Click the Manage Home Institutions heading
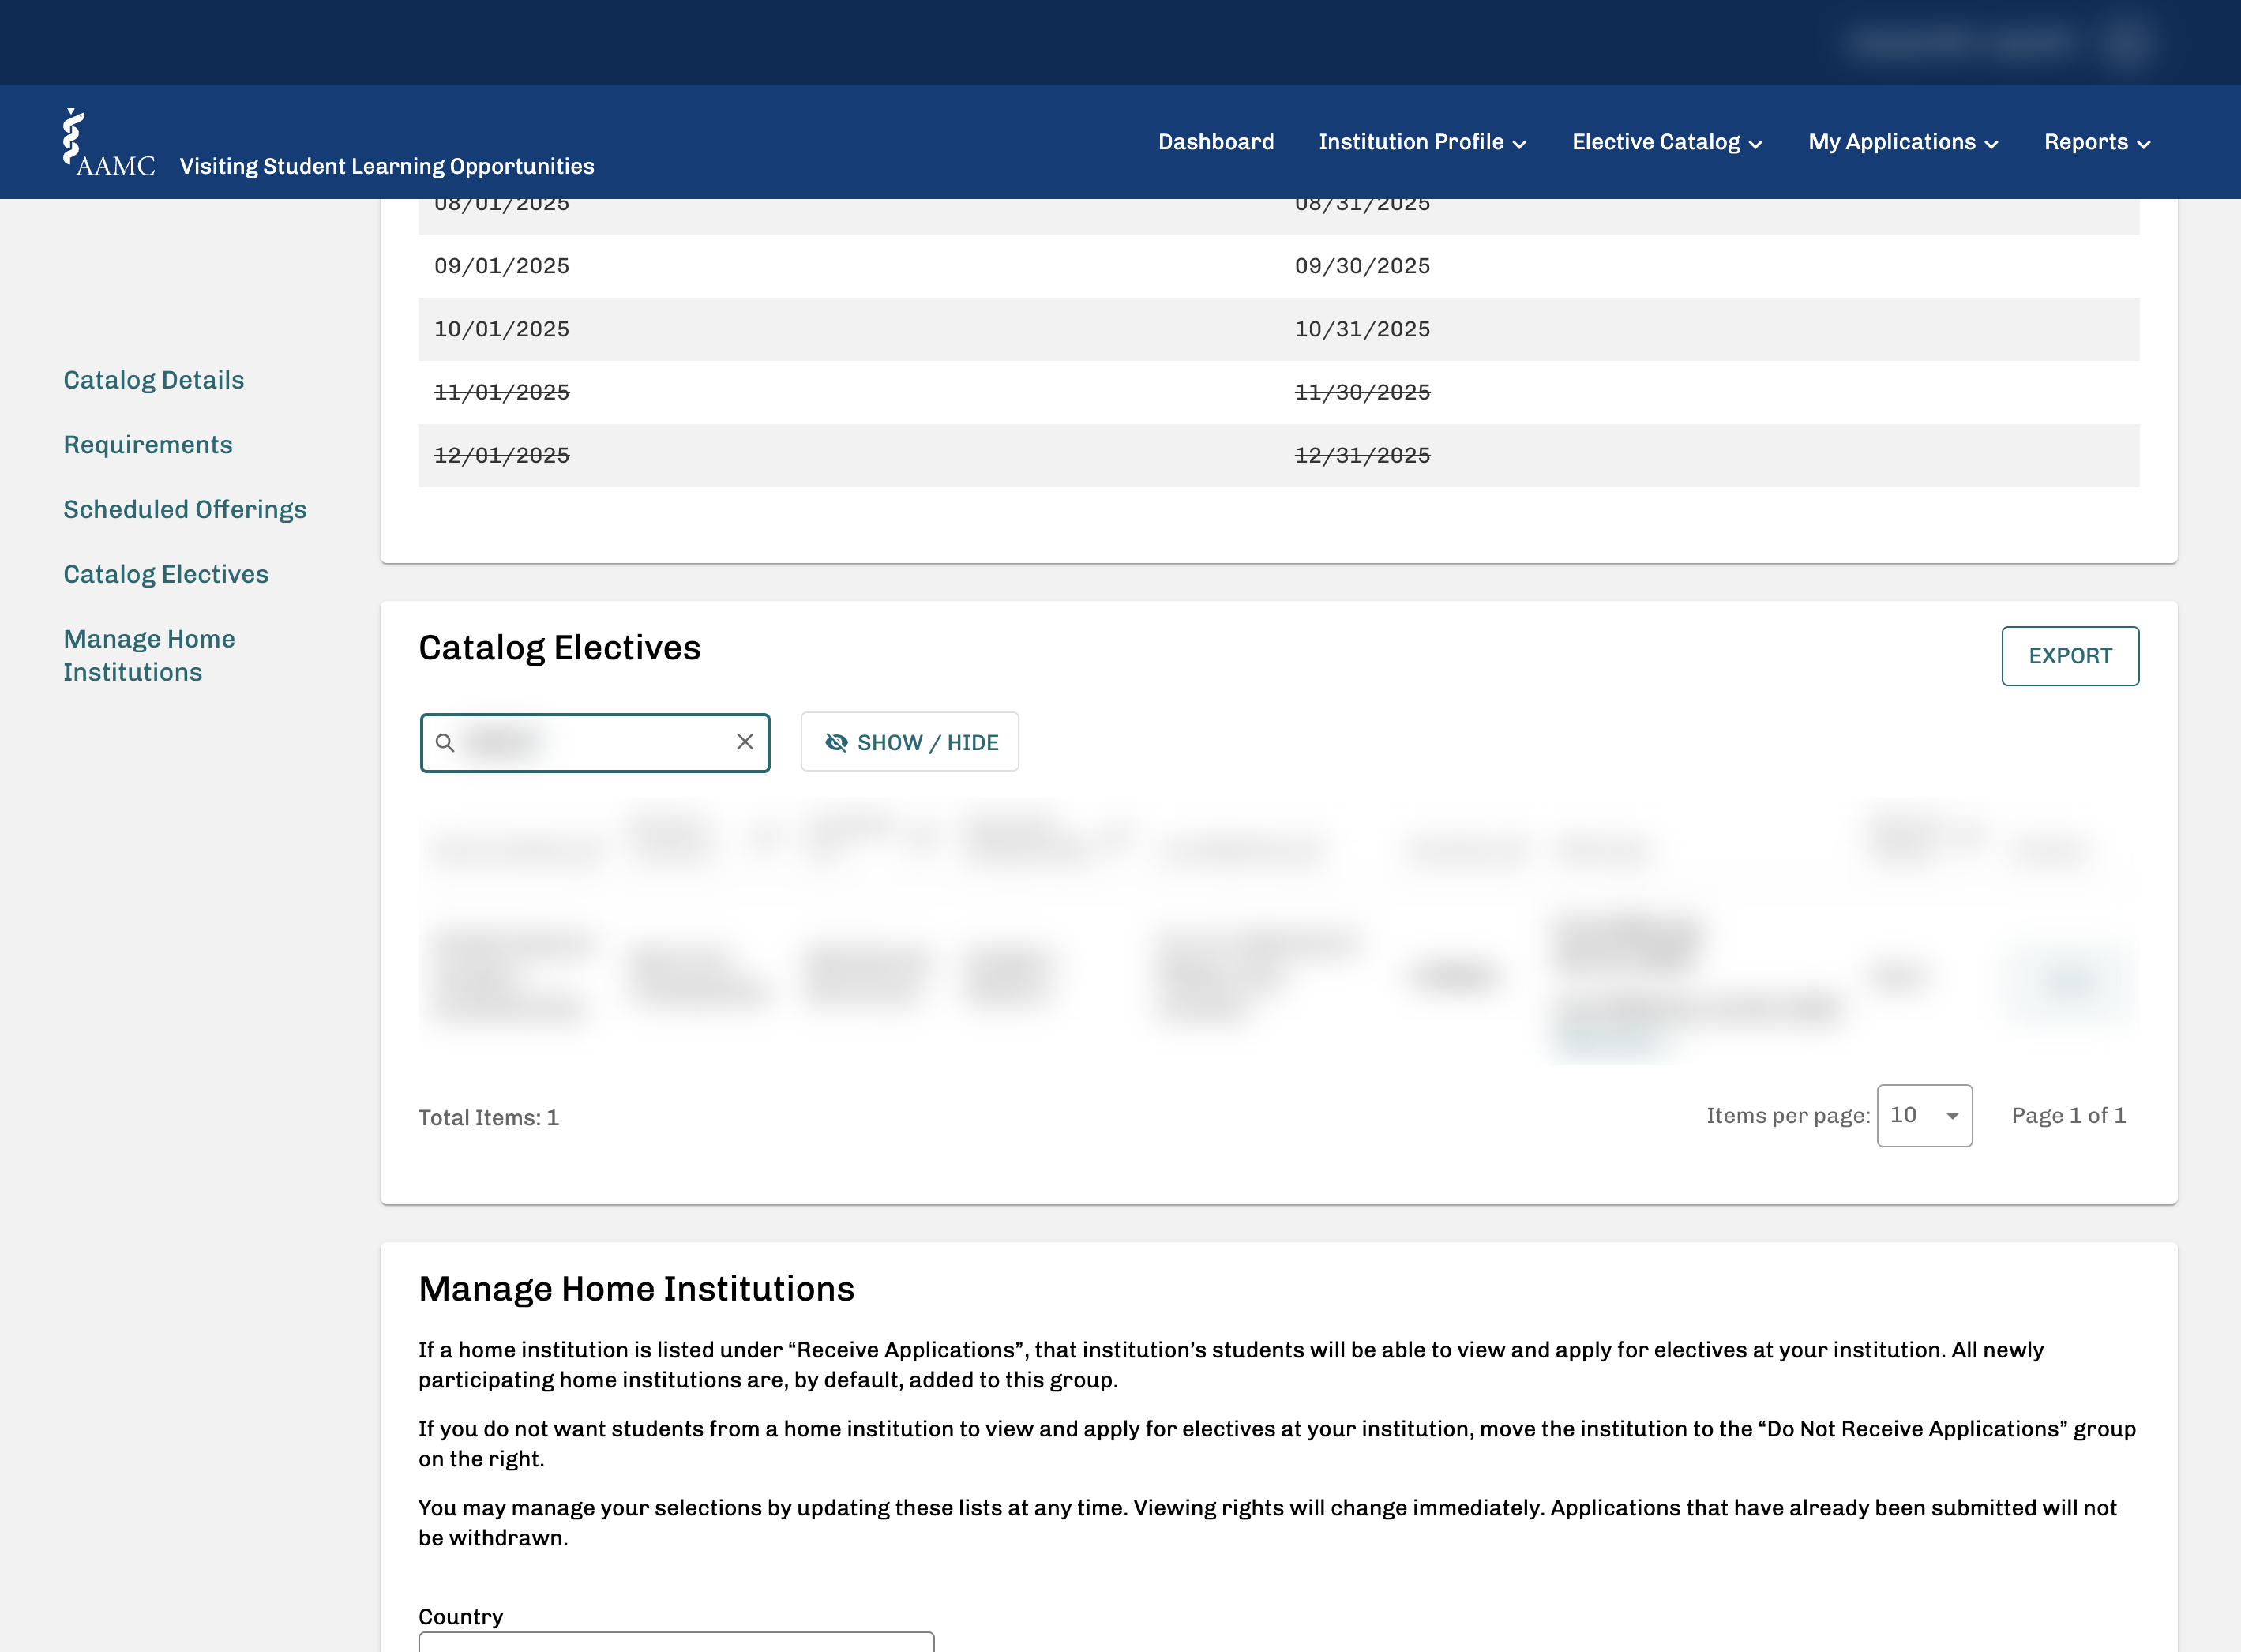Screen dimensions: 2241x1652 click(636, 1288)
